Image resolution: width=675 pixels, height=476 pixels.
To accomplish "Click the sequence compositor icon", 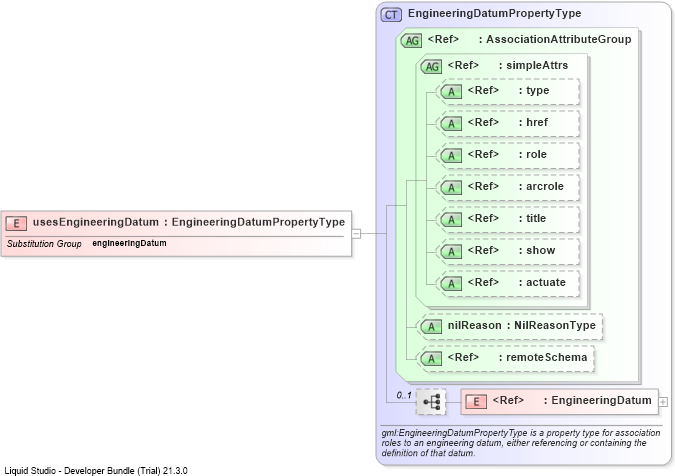I will click(431, 402).
